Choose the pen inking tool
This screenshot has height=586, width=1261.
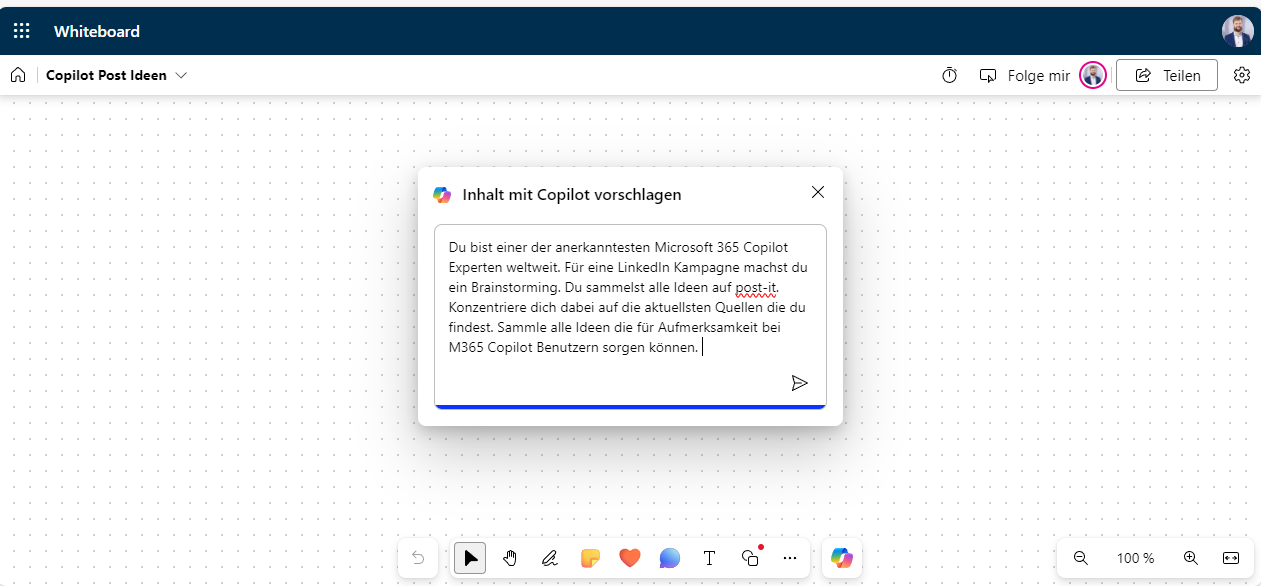[550, 558]
